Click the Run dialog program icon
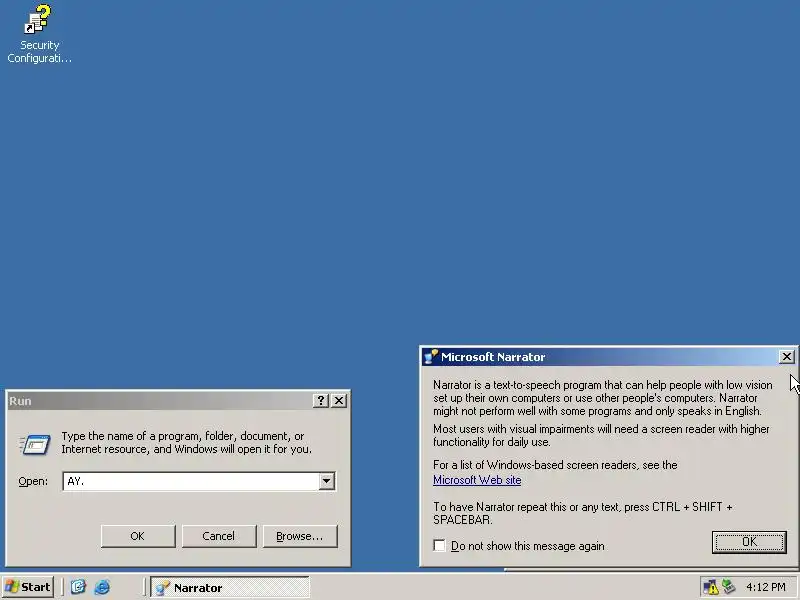The height and width of the screenshot is (600, 800). (35, 444)
